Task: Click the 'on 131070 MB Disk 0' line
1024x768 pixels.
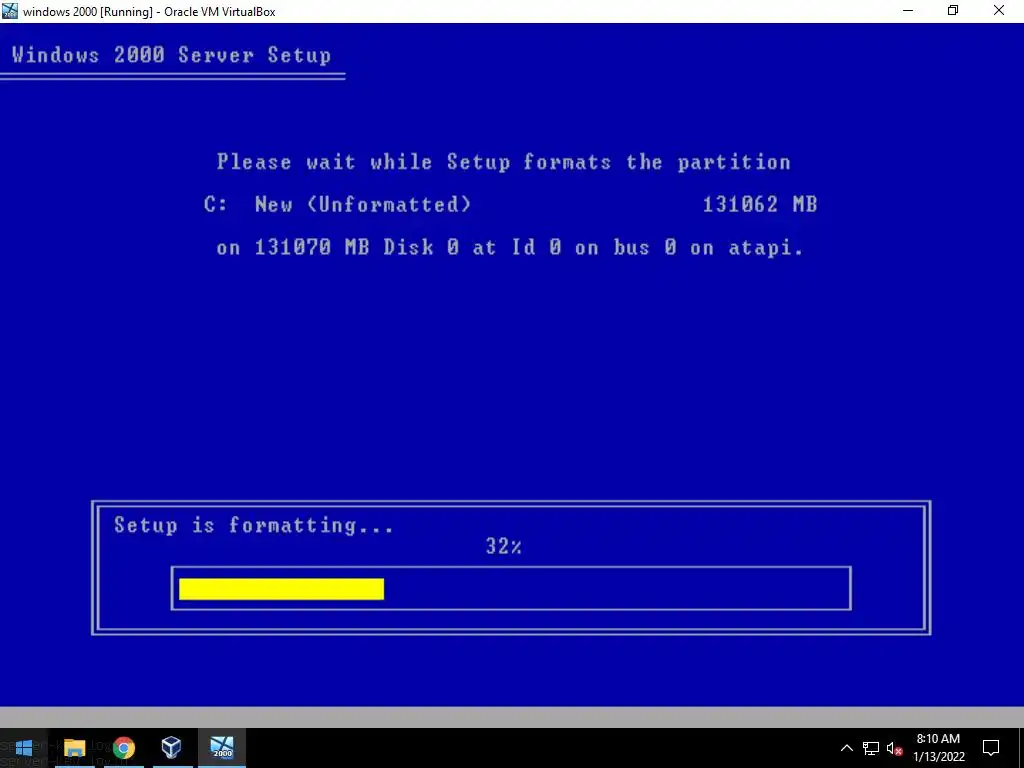Action: pos(509,248)
